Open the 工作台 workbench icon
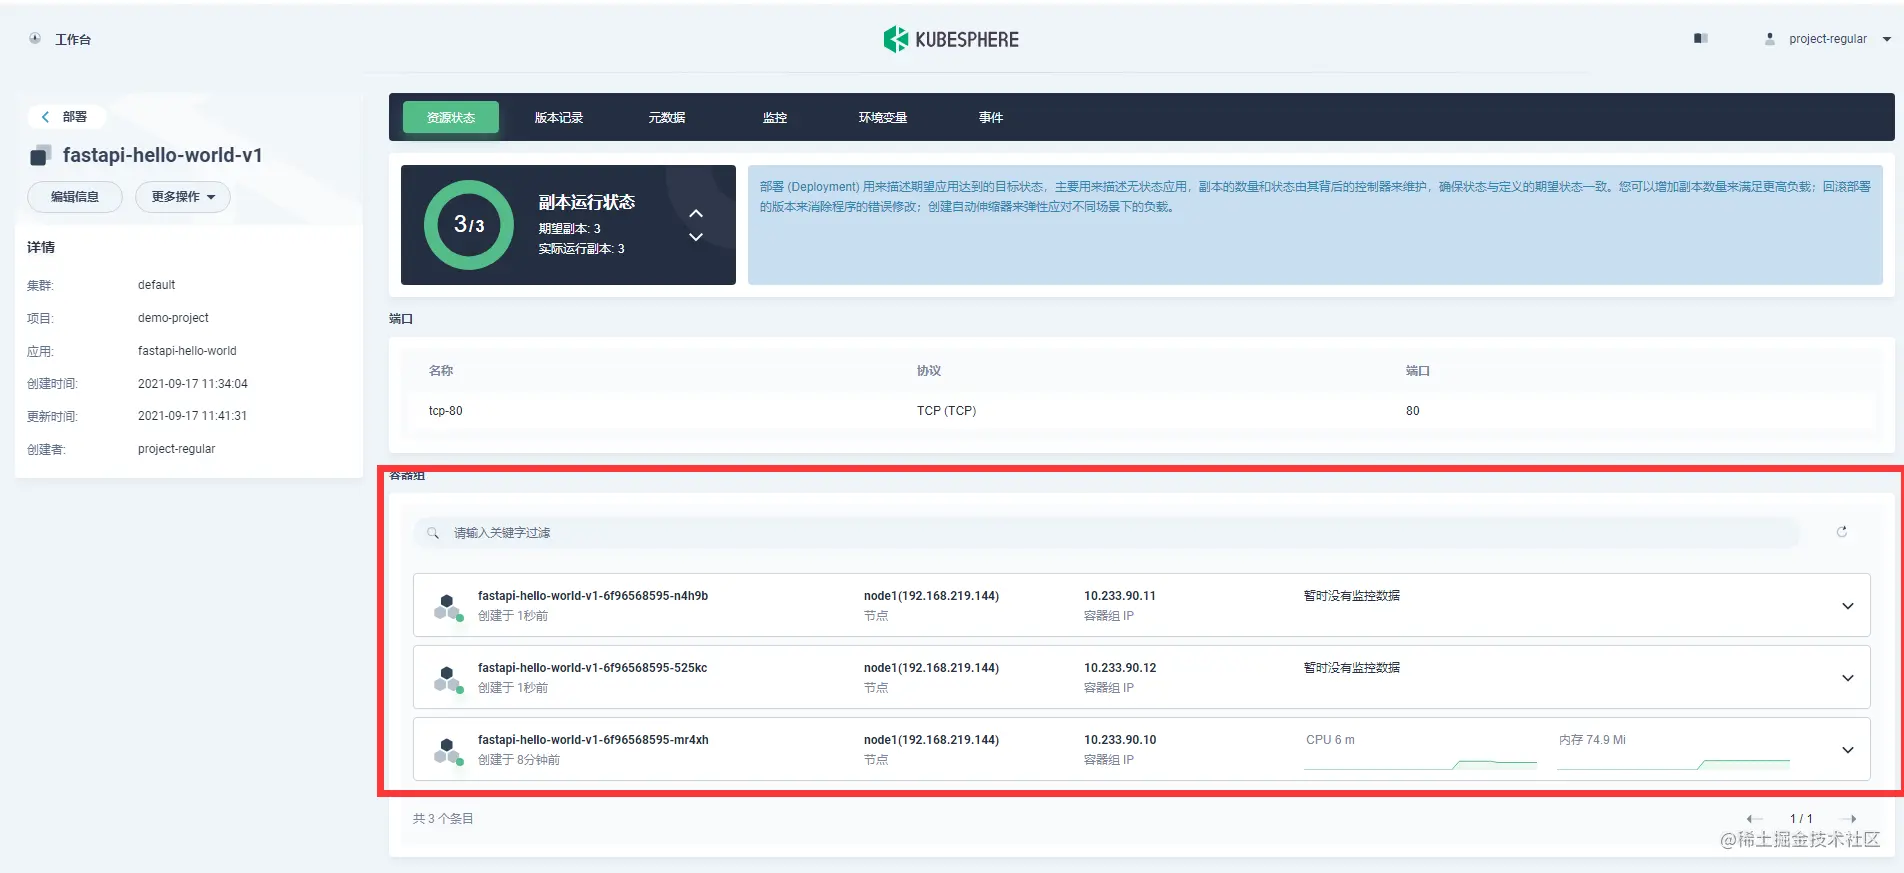This screenshot has width=1904, height=873. click(x=35, y=39)
